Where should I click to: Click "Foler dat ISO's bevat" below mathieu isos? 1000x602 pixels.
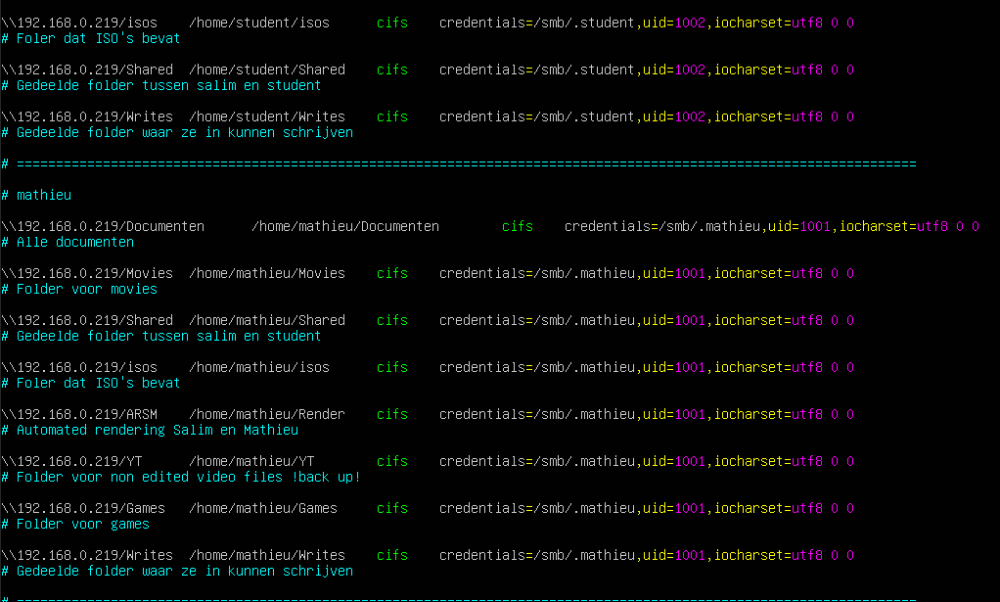98,383
